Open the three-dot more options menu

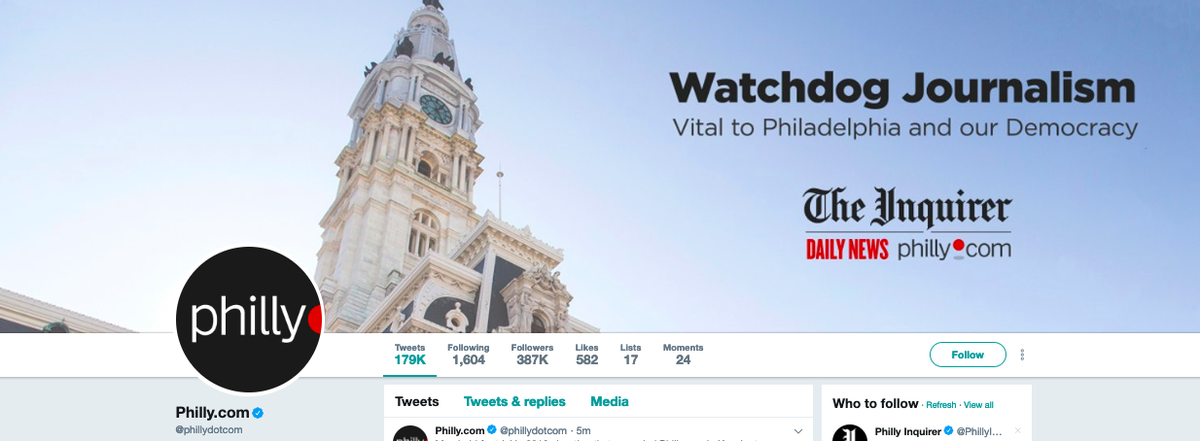(1022, 355)
